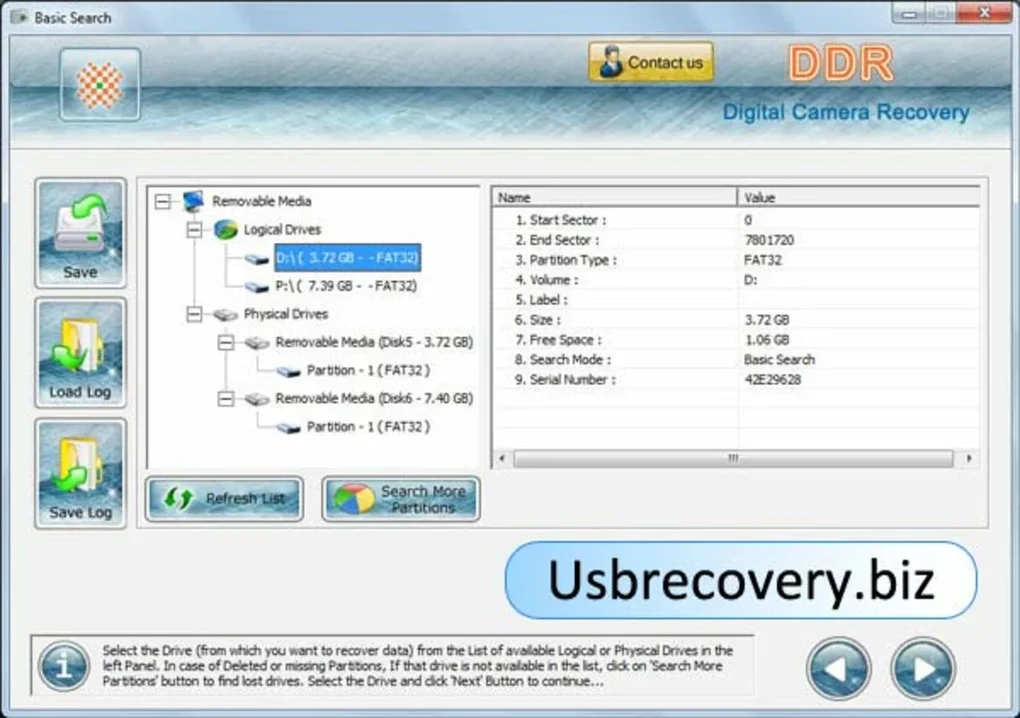Collapse the Removable Media root node
The height and width of the screenshot is (718, 1020).
pyautogui.click(x=163, y=201)
